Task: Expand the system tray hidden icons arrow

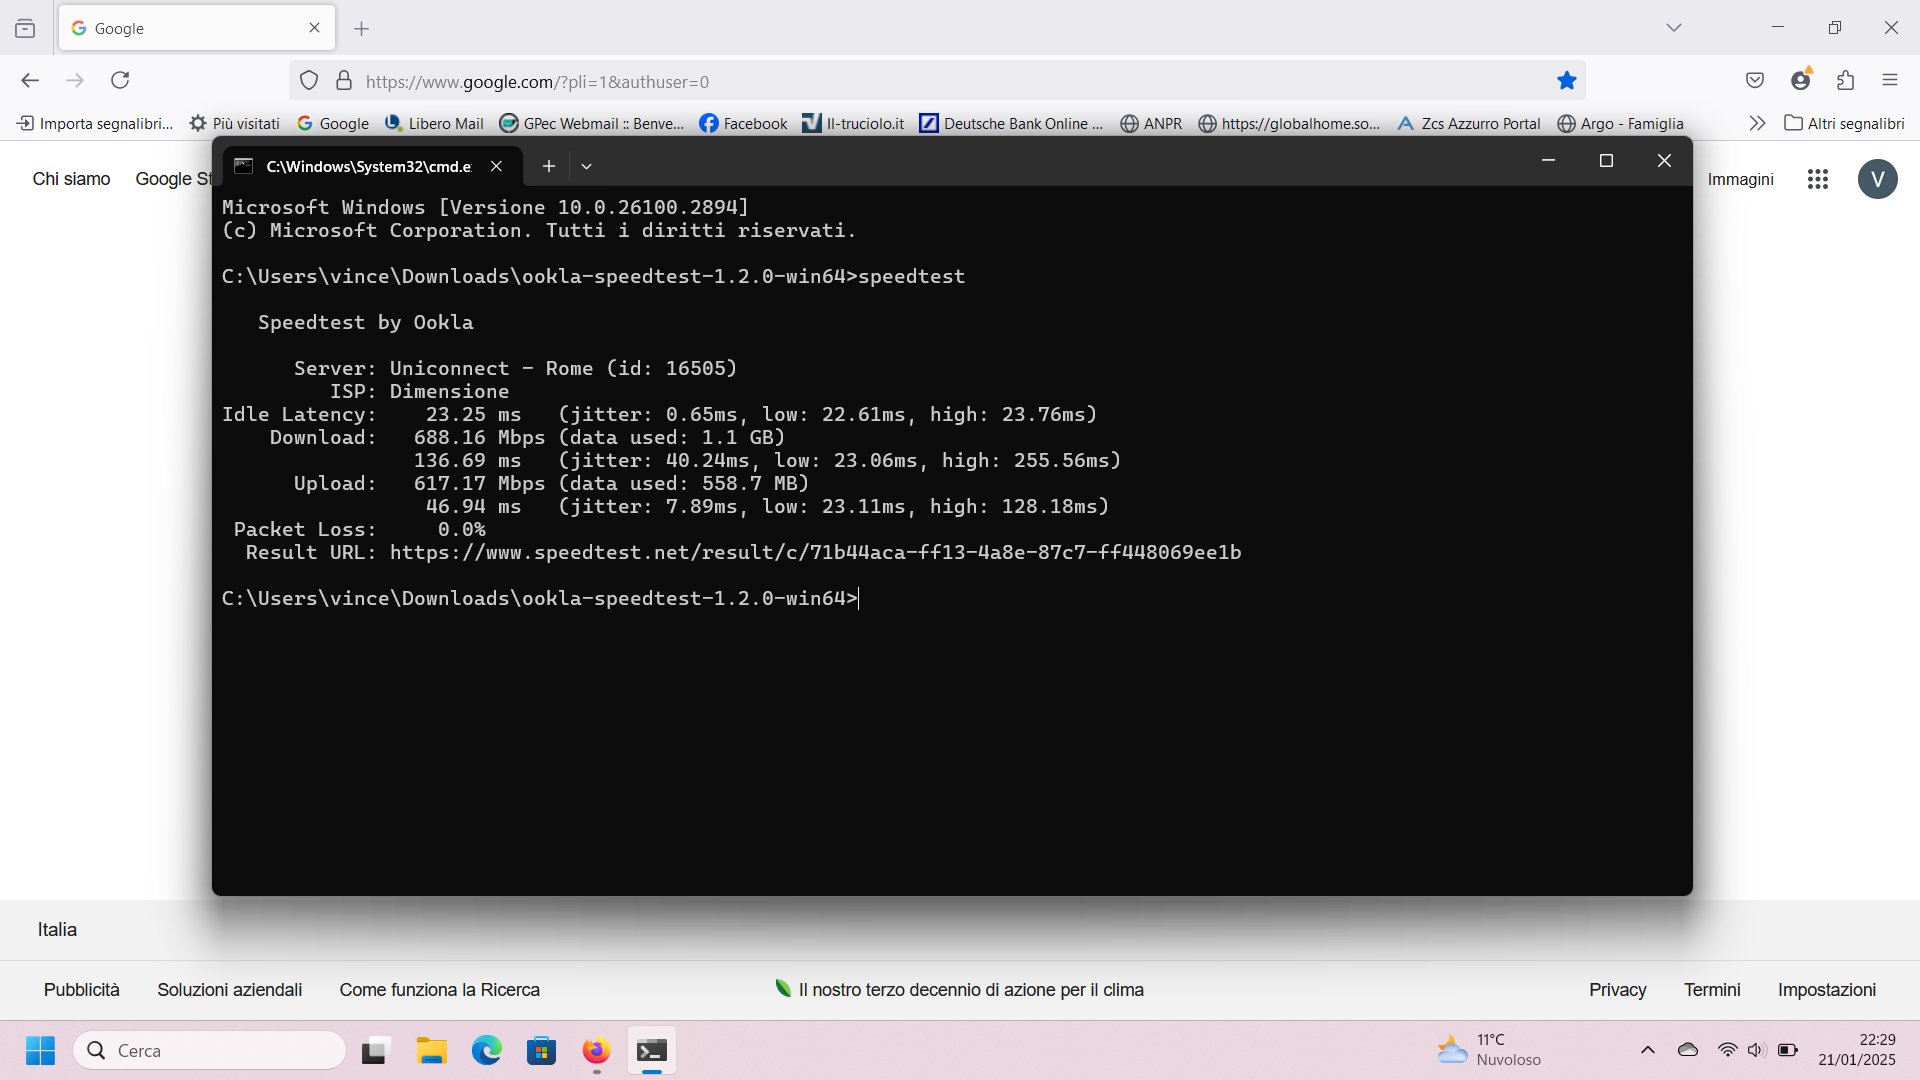Action: 1647,1050
